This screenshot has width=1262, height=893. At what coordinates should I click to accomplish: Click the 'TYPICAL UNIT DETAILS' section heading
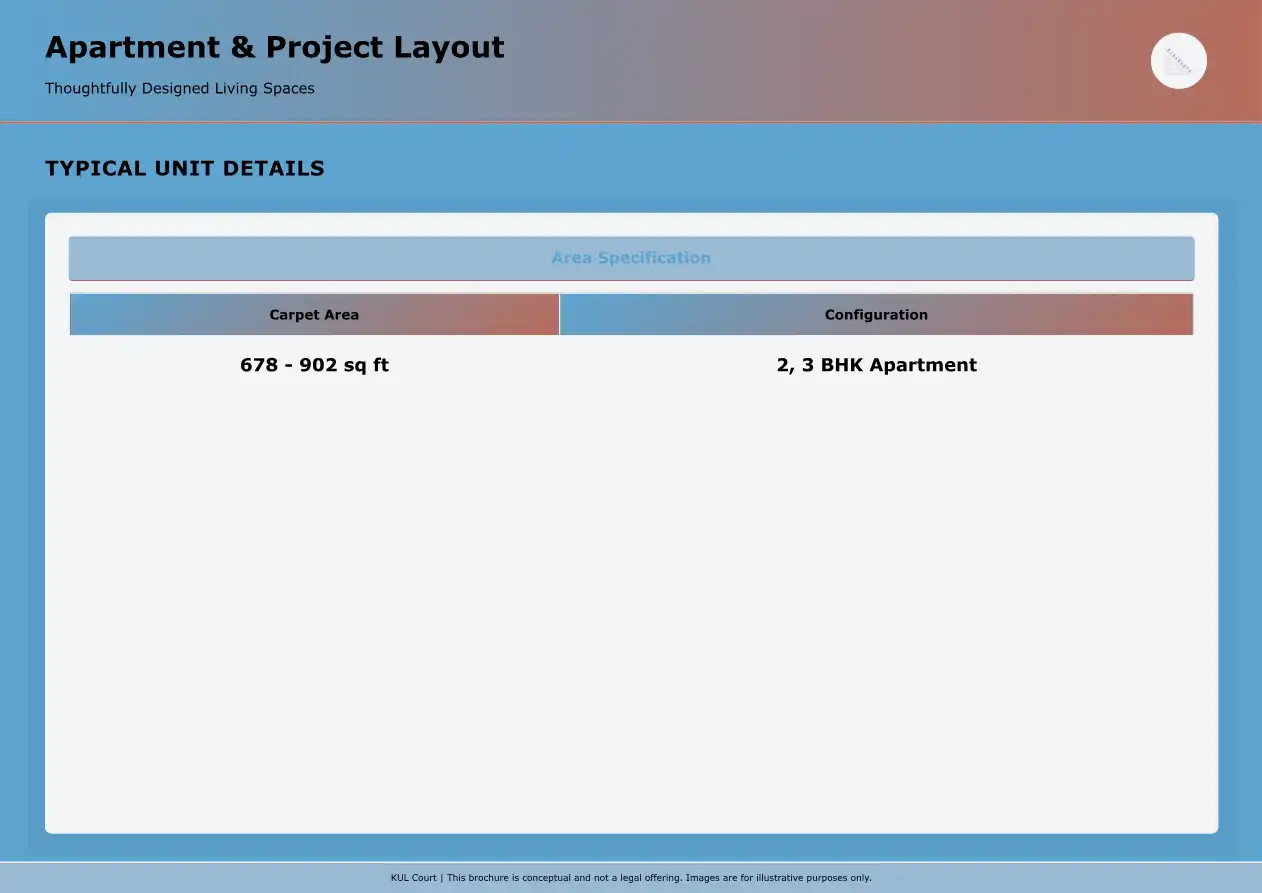point(185,168)
